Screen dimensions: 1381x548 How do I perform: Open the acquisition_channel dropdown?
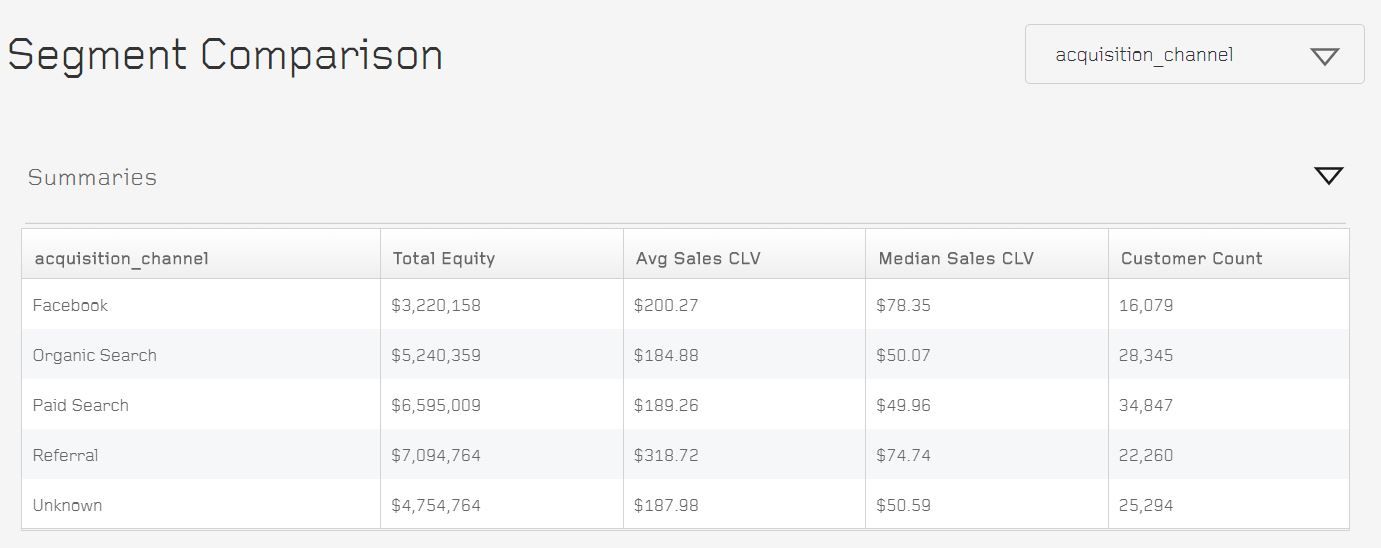click(1194, 55)
